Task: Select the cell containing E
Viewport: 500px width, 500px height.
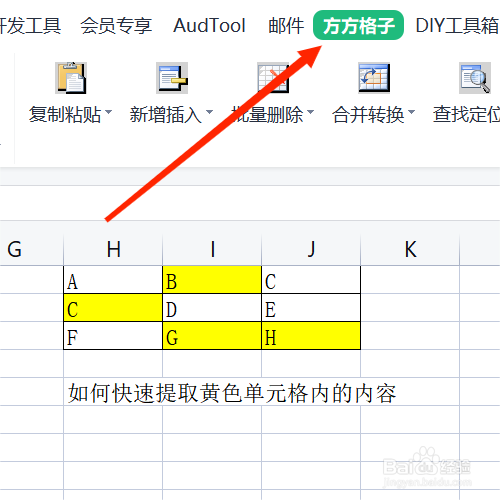Action: click(x=311, y=308)
